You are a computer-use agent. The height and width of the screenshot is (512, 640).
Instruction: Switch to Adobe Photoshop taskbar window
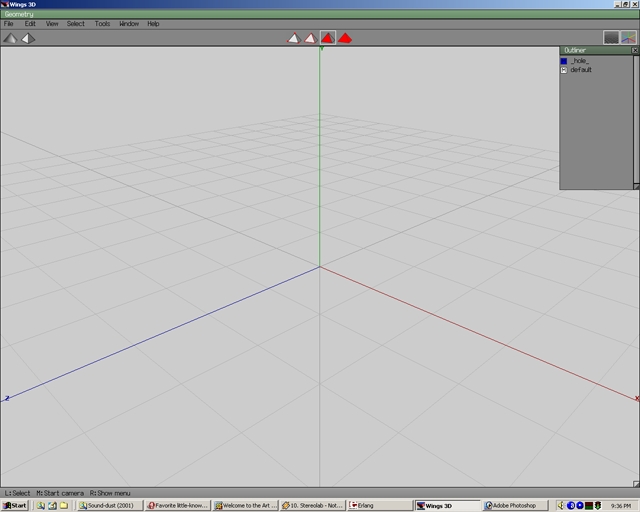pos(514,505)
